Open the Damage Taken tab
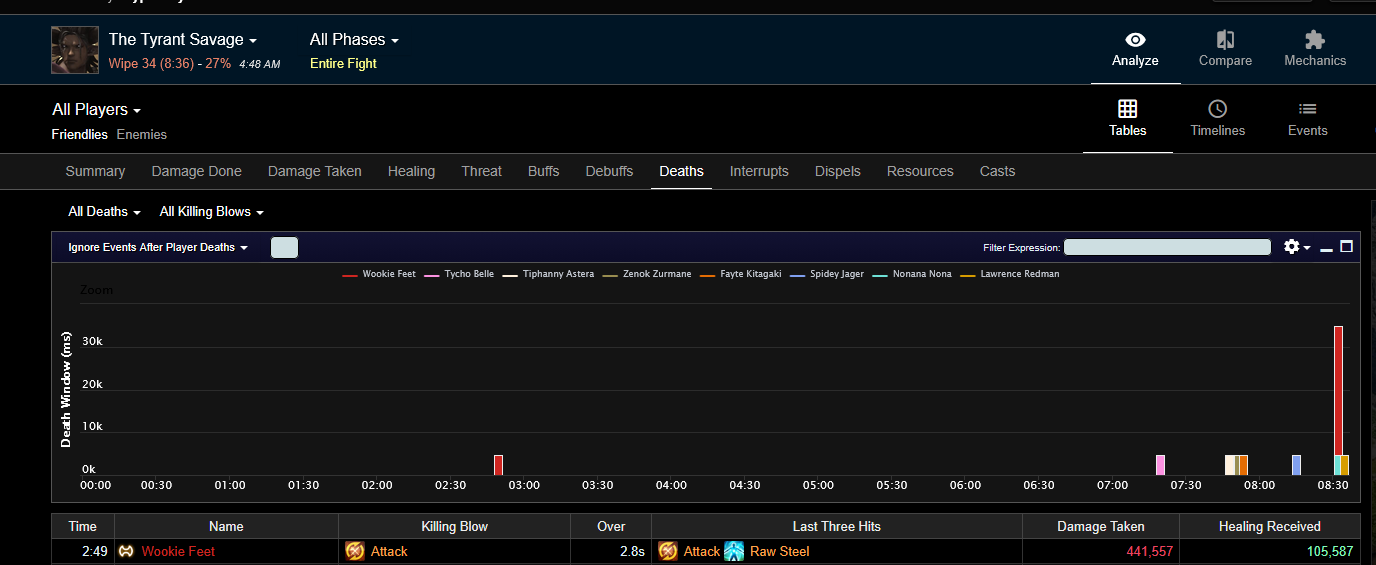The image size is (1376, 565). (x=315, y=171)
